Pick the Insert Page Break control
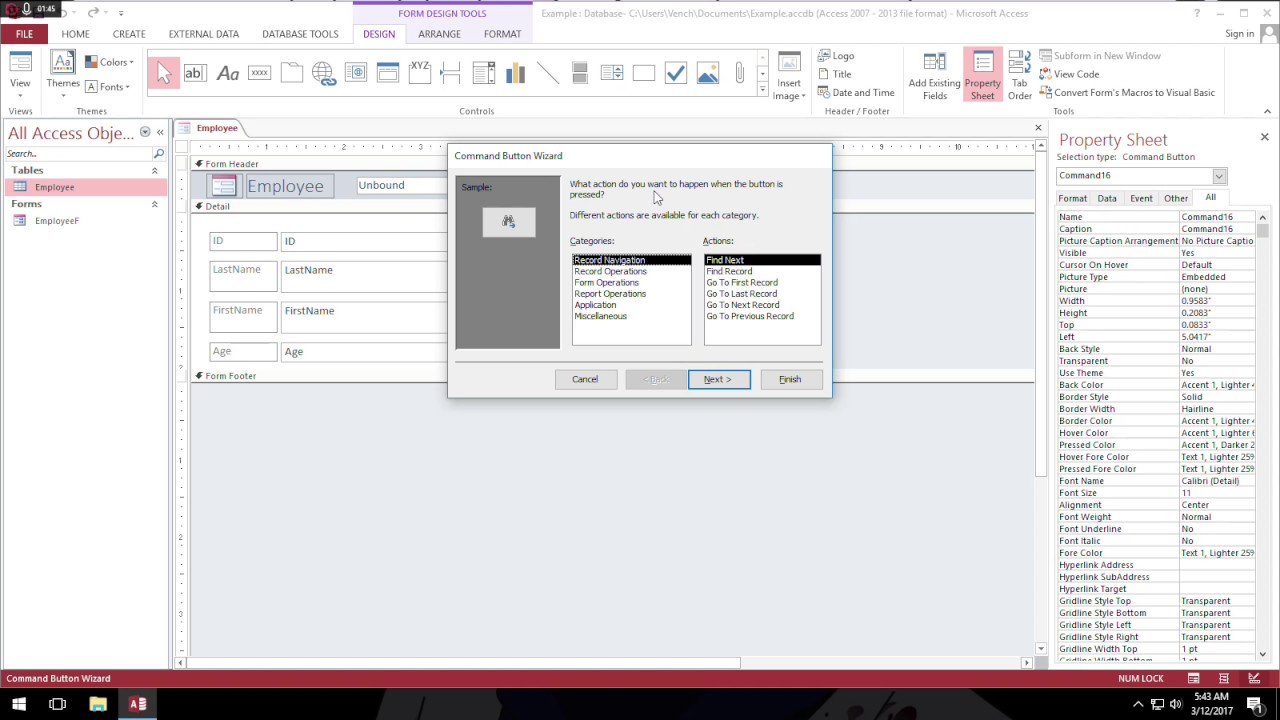Viewport: 1280px width, 720px height. [x=451, y=73]
